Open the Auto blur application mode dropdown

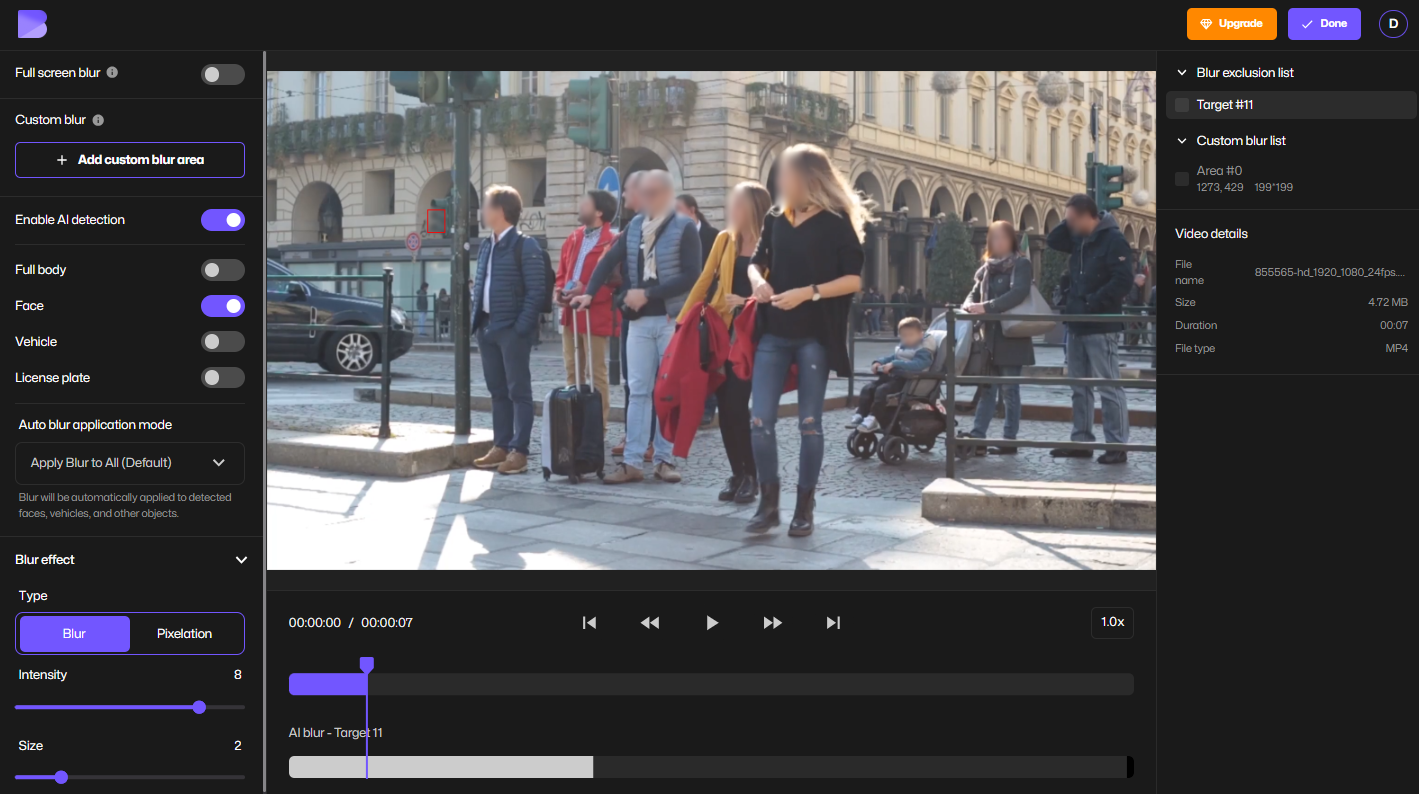pyautogui.click(x=129, y=463)
